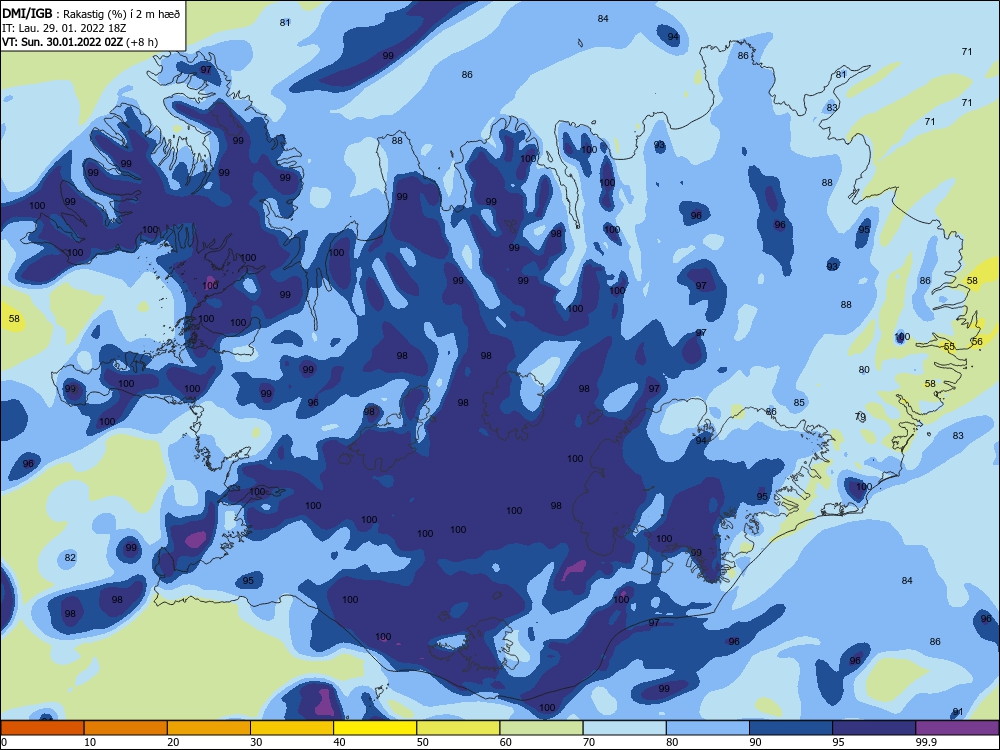Click the '55' humidity value on the map
Viewport: 1000px width, 750px height.
coord(950,346)
